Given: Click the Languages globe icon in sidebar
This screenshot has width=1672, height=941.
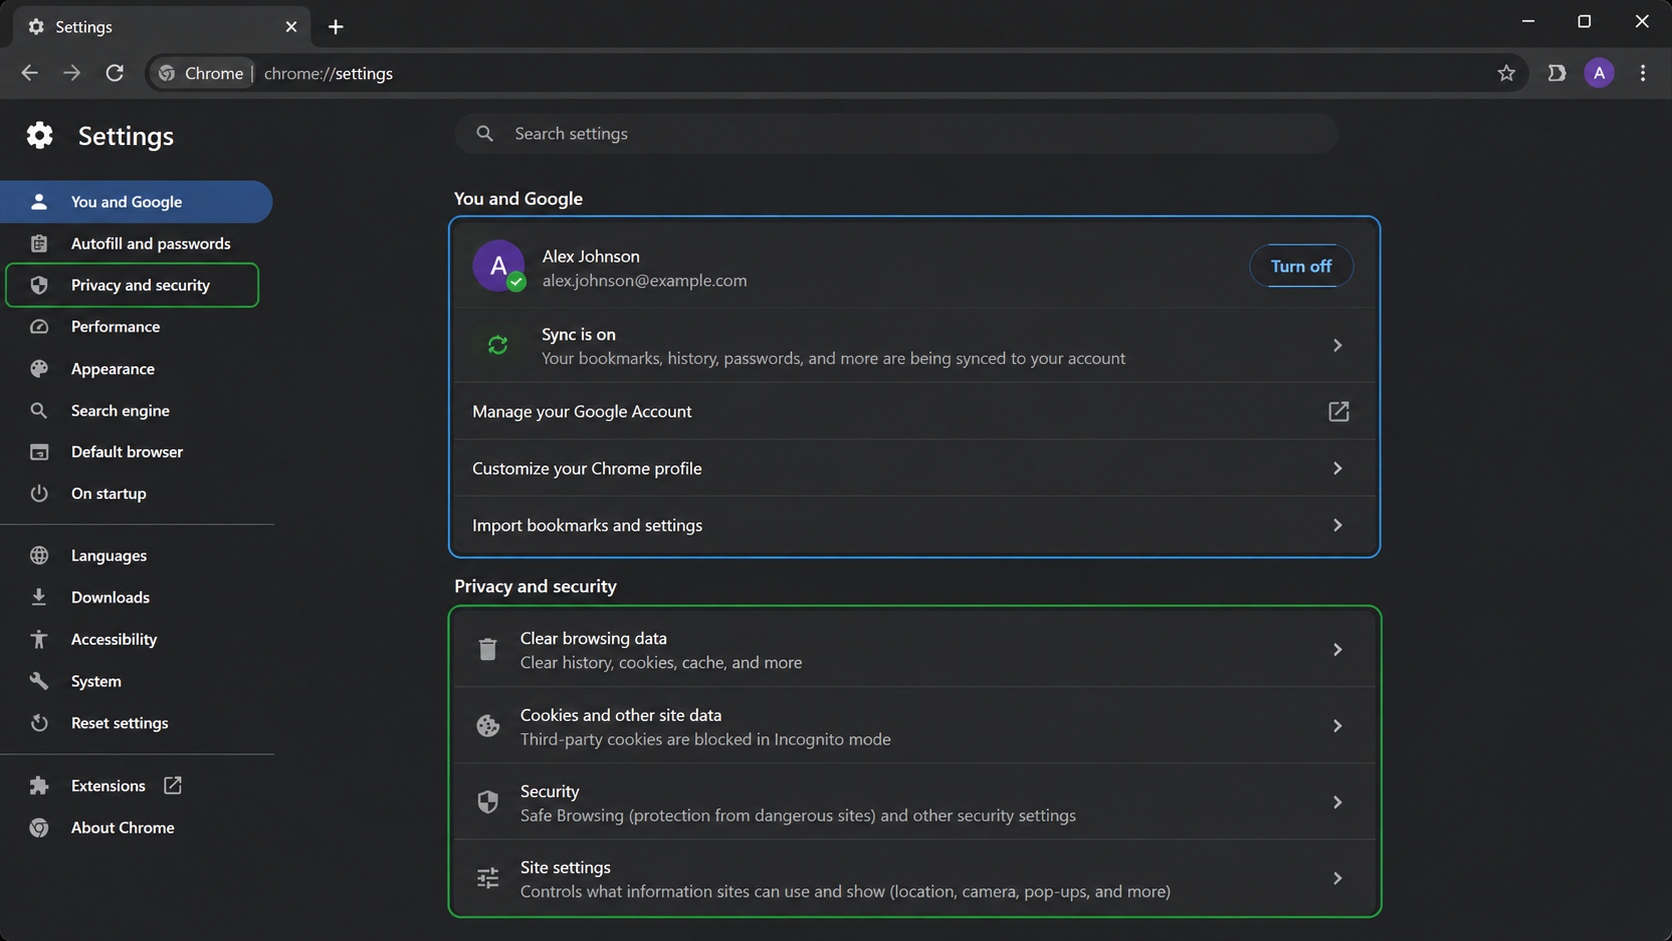Looking at the screenshot, I should [x=39, y=555].
